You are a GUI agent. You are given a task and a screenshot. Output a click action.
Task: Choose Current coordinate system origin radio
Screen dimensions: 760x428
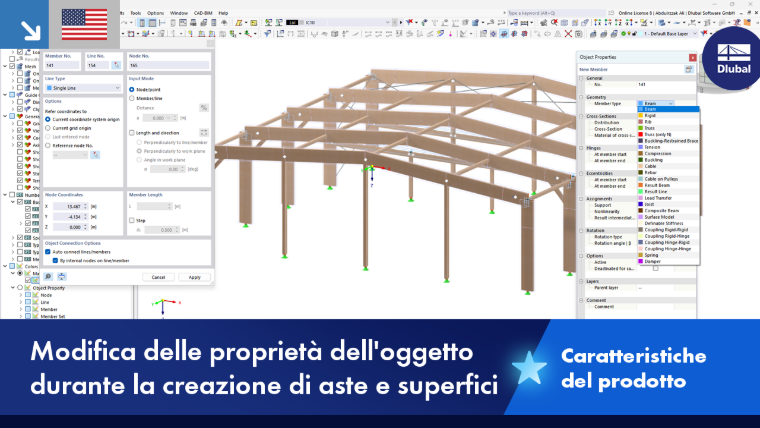pyautogui.click(x=48, y=119)
